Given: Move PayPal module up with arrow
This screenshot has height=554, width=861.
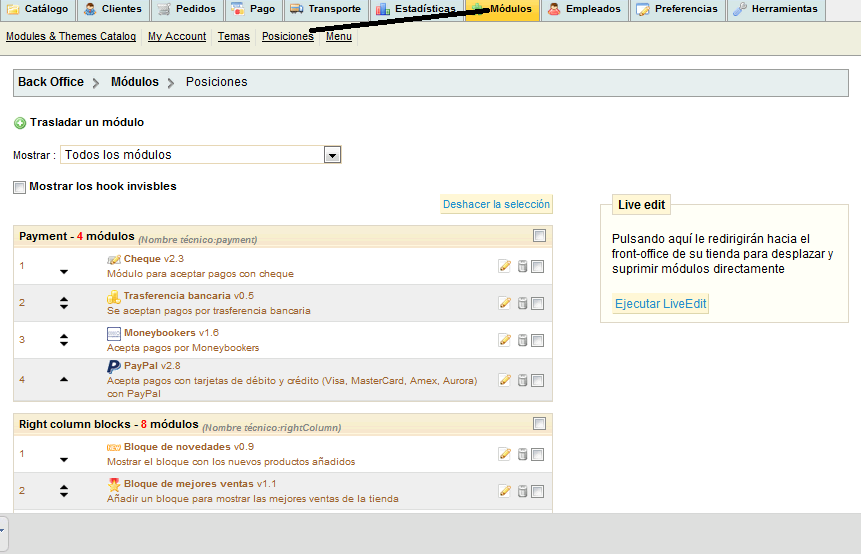Looking at the screenshot, I should [x=64, y=379].
